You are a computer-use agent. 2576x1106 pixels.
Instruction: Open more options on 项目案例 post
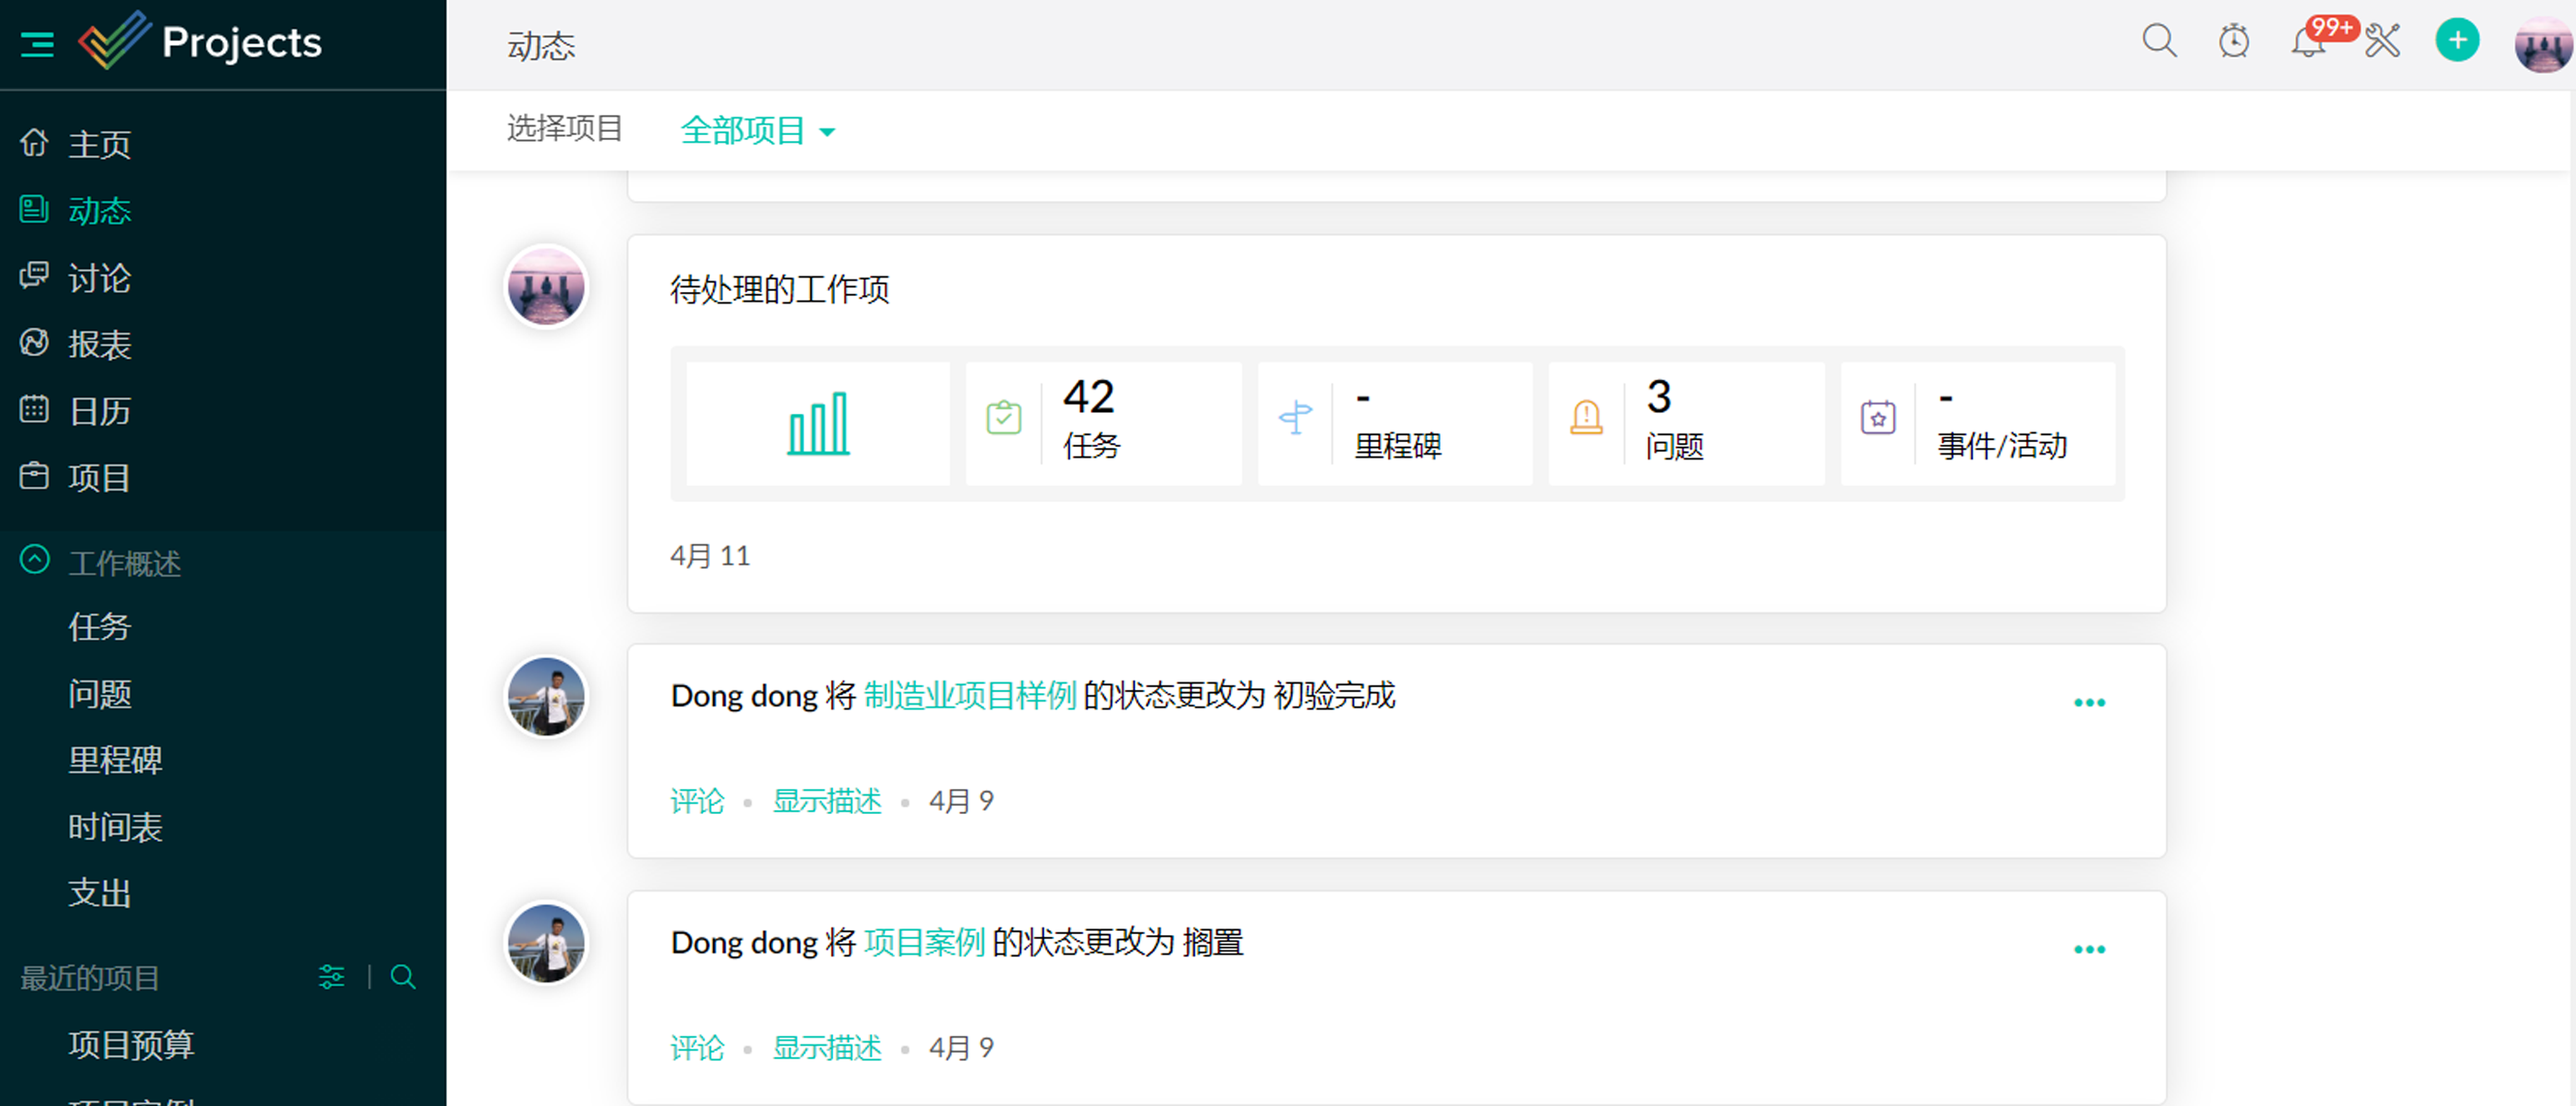[x=2088, y=949]
